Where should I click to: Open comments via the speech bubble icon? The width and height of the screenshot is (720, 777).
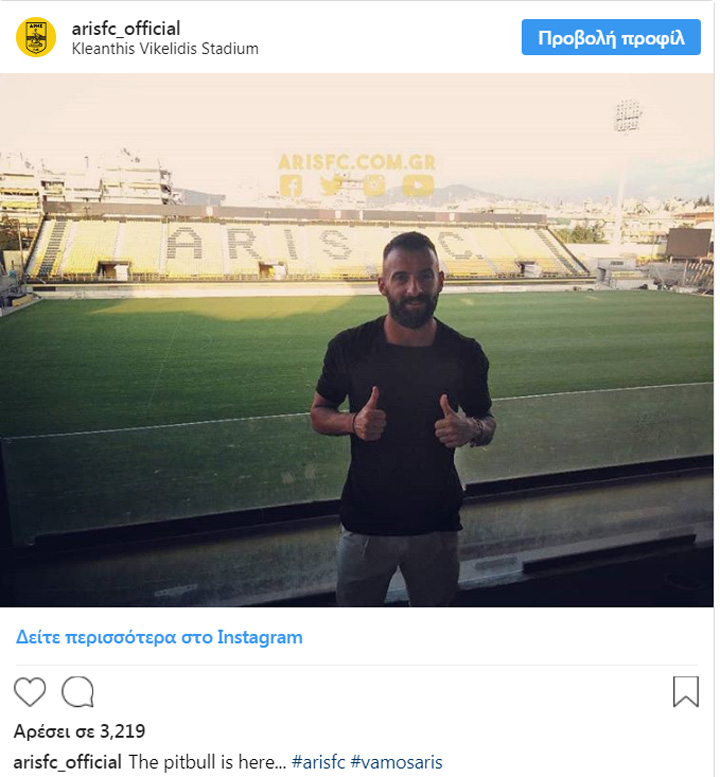tap(78, 692)
